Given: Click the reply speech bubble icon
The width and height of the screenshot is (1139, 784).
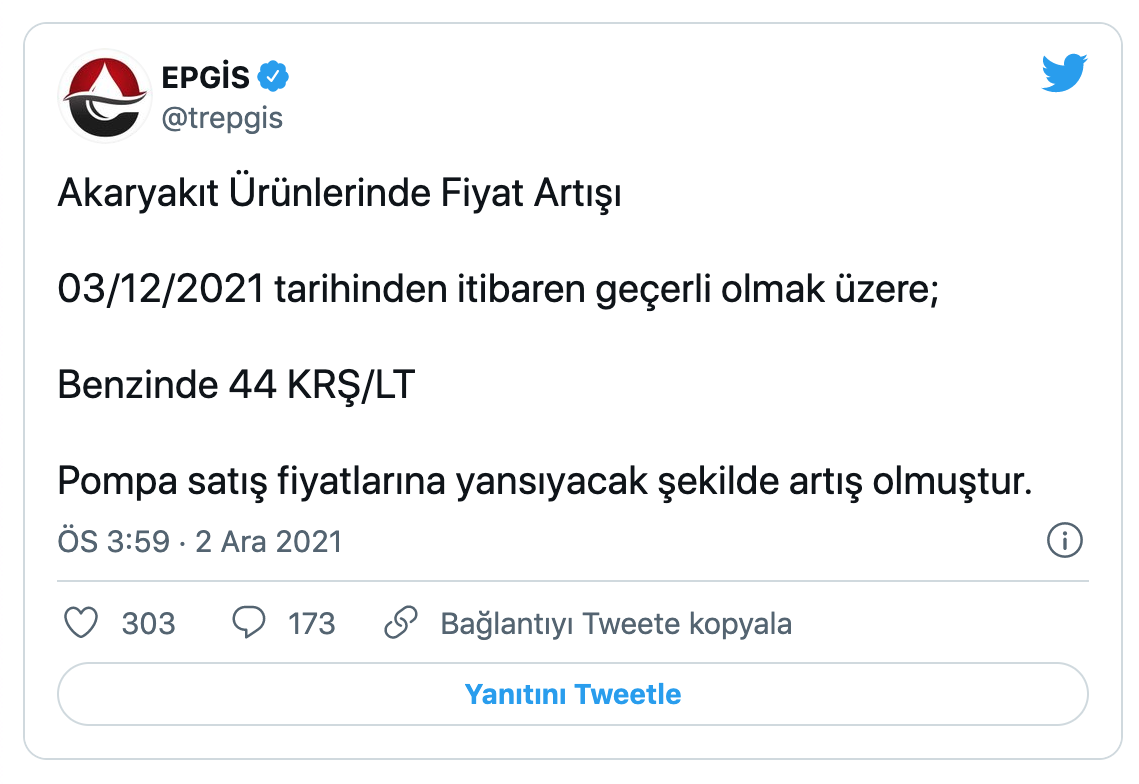Looking at the screenshot, I should pyautogui.click(x=248, y=623).
